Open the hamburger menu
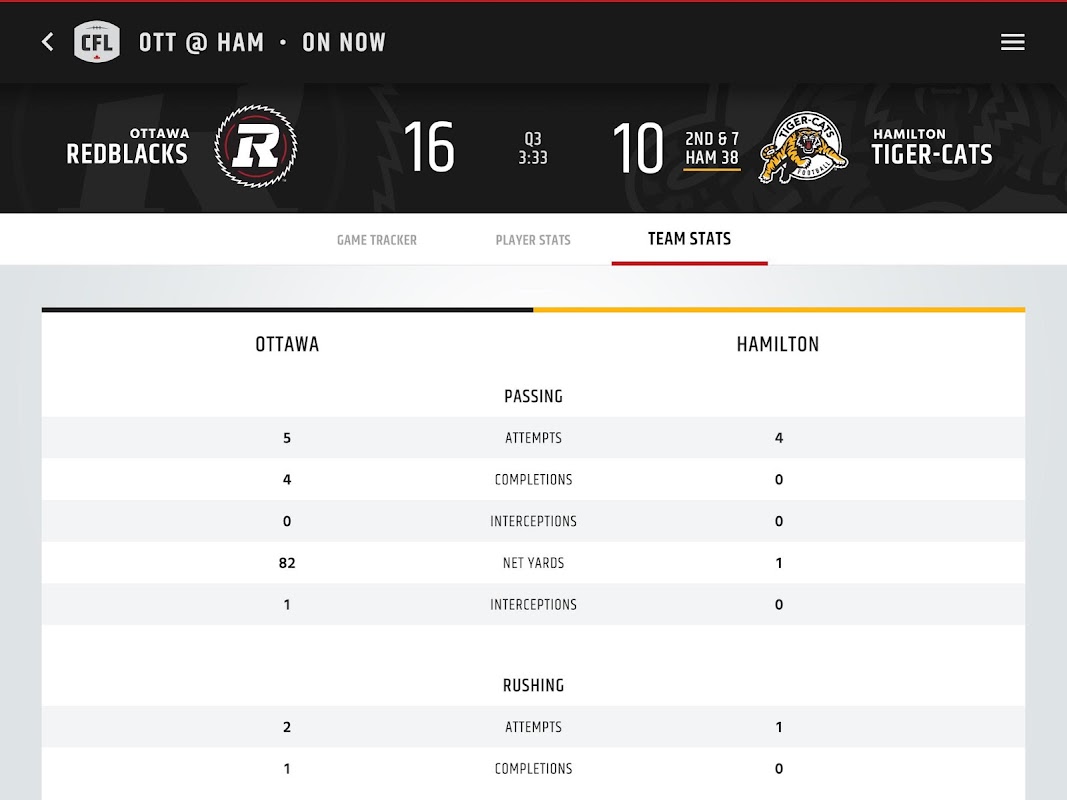This screenshot has height=800, width=1067. point(1012,42)
